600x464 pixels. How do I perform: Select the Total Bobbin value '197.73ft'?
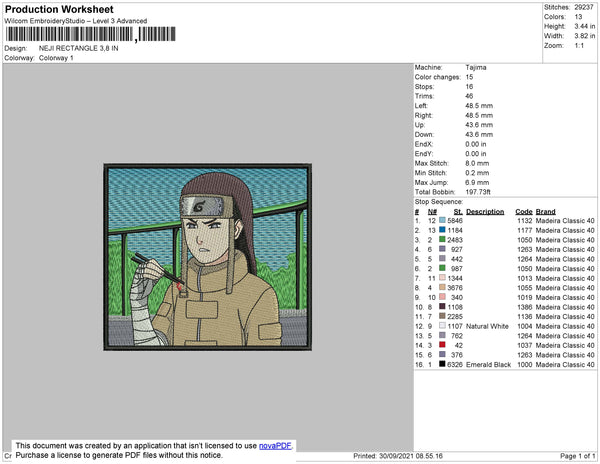478,192
